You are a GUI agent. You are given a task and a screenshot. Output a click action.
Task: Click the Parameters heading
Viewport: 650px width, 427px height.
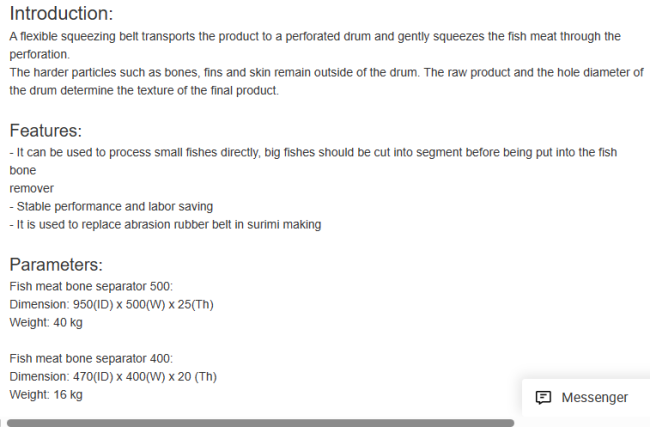pyautogui.click(x=56, y=264)
